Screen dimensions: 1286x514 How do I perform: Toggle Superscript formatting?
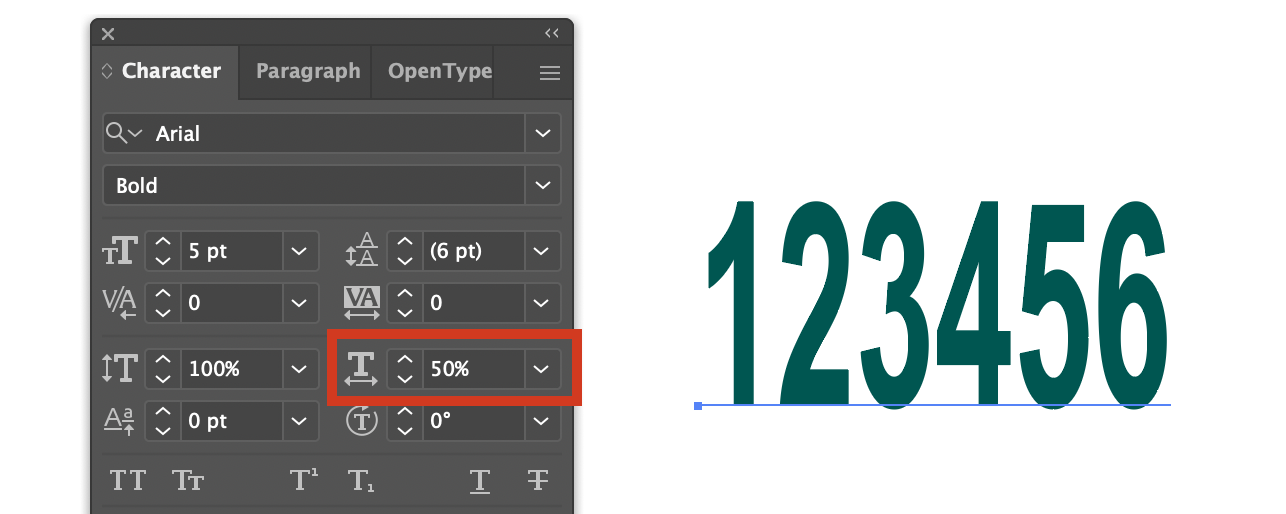(x=304, y=480)
